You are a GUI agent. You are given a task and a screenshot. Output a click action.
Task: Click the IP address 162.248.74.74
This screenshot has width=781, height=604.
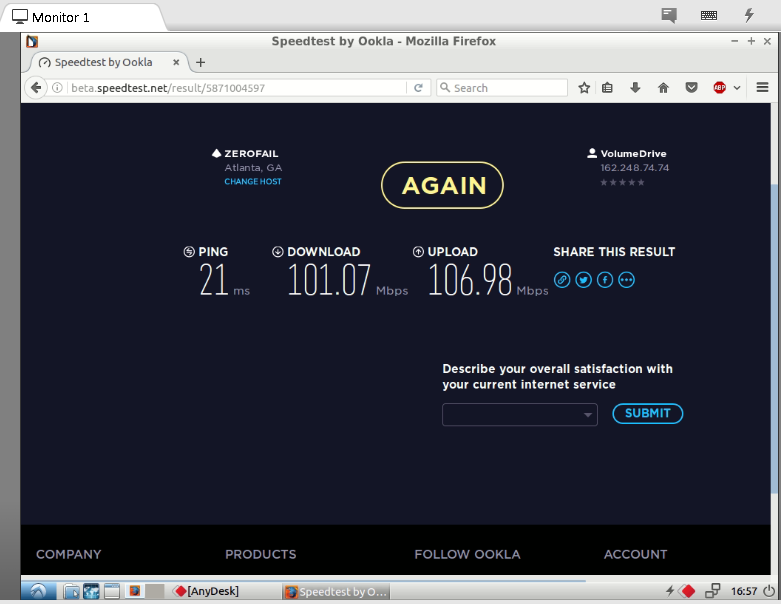coord(635,168)
